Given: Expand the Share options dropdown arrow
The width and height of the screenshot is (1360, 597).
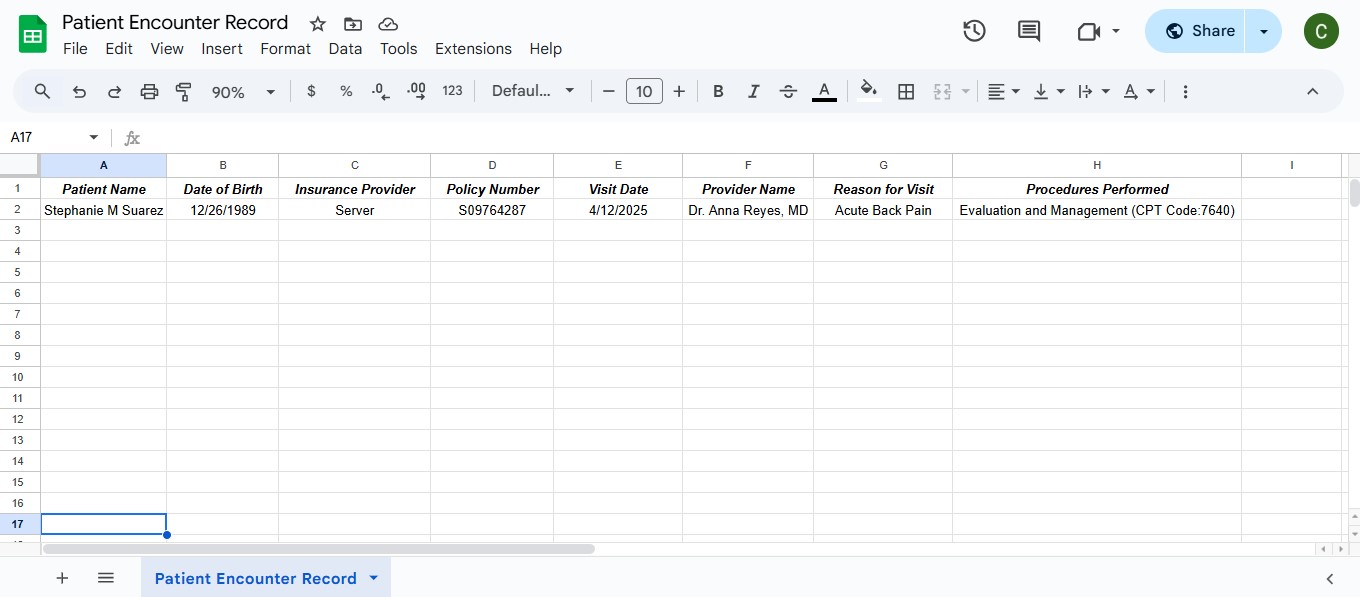Looking at the screenshot, I should tap(1264, 31).
